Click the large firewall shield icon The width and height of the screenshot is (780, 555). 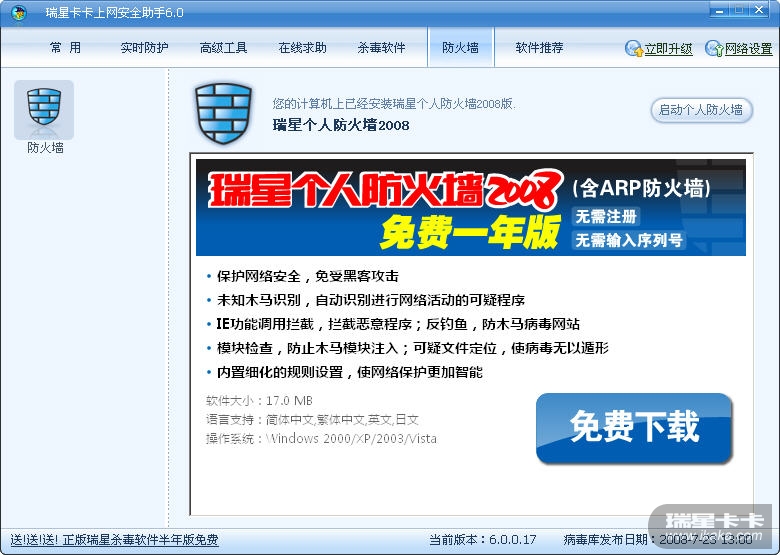223,114
